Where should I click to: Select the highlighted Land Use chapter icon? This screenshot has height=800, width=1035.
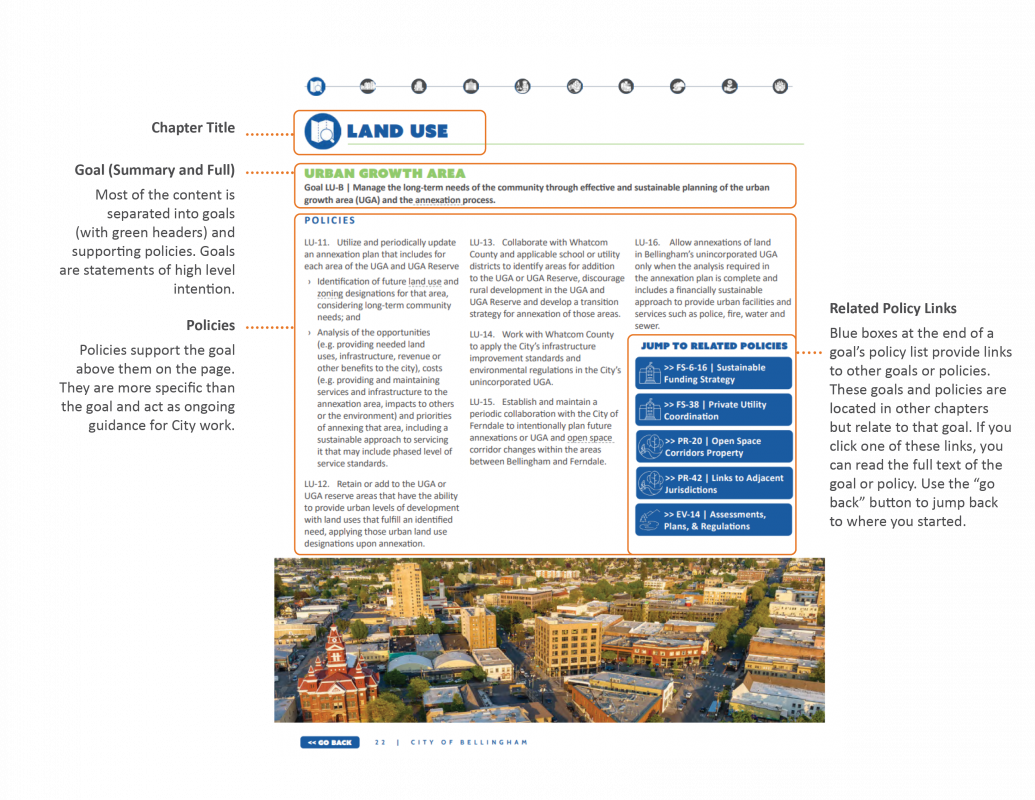tap(316, 86)
